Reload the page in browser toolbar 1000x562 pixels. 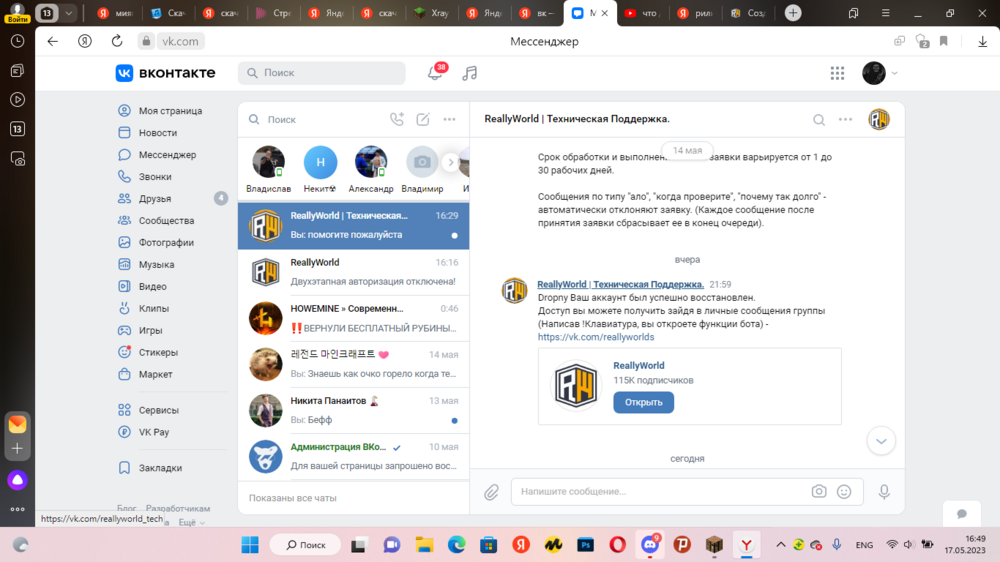point(117,41)
